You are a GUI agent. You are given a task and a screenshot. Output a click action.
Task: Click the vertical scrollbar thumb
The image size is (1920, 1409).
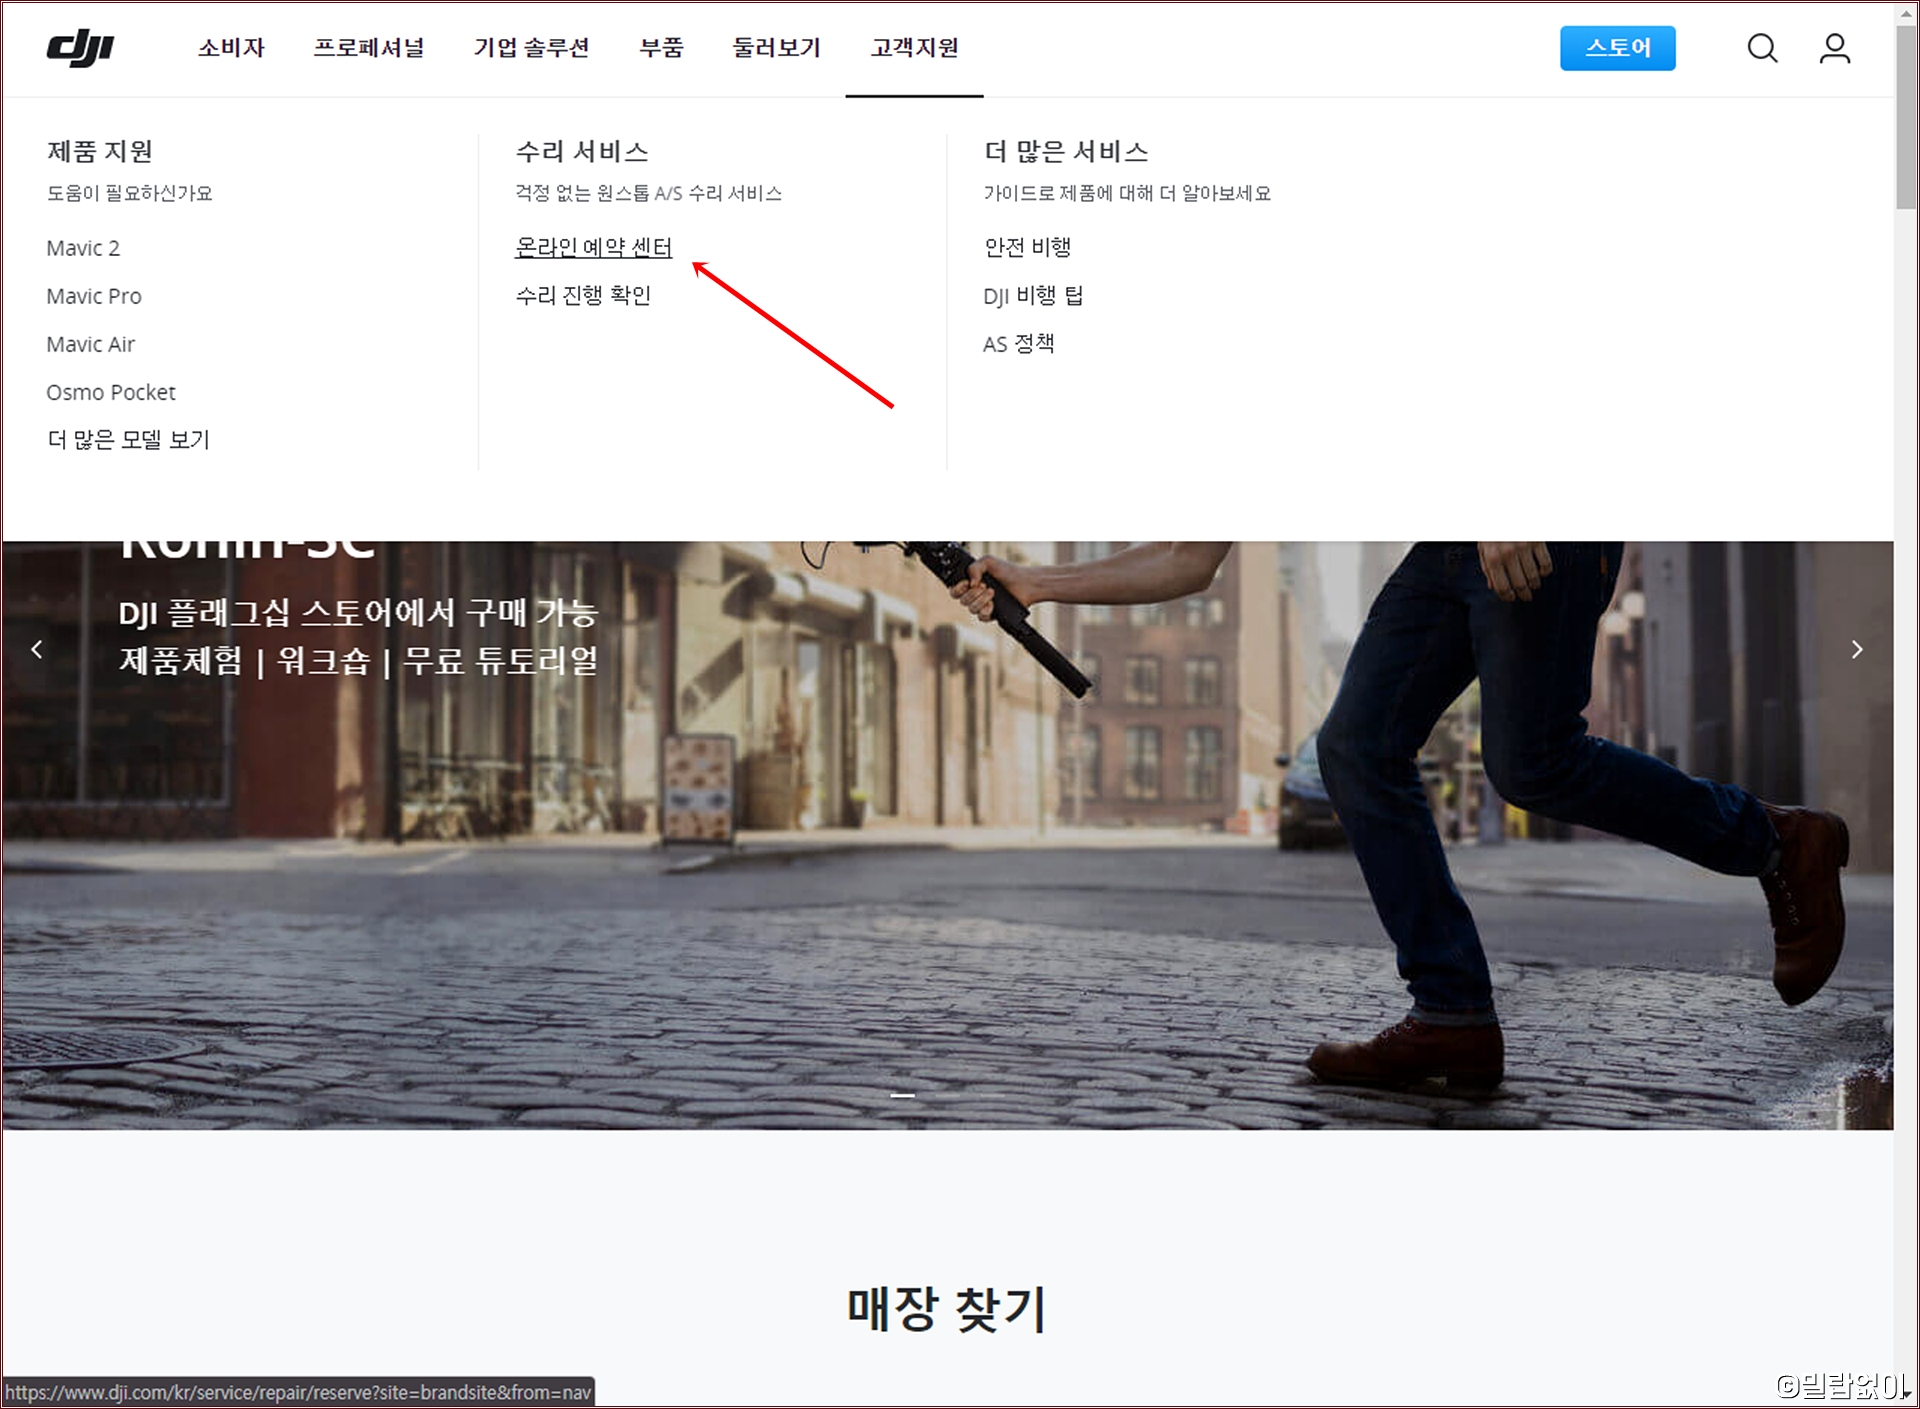(1906, 115)
